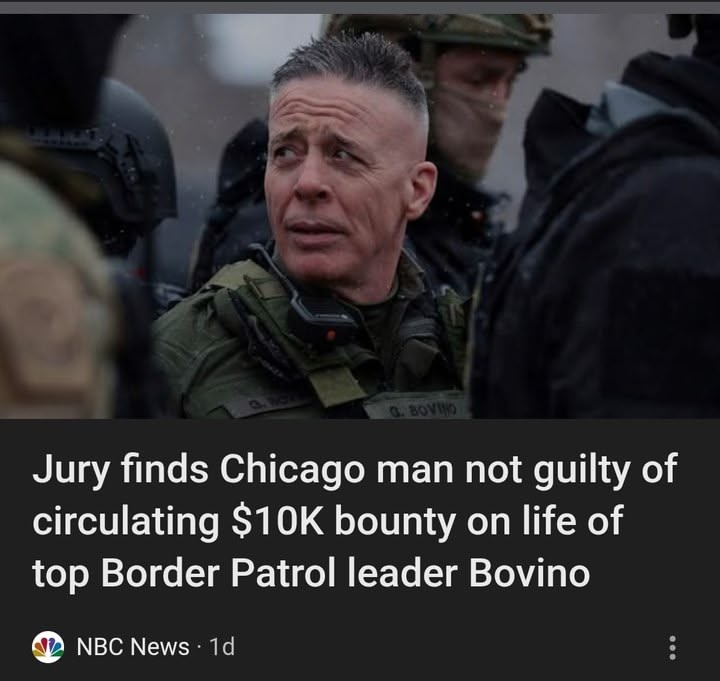
Task: Open the headline starting with Jury finds
Action: click(x=354, y=521)
